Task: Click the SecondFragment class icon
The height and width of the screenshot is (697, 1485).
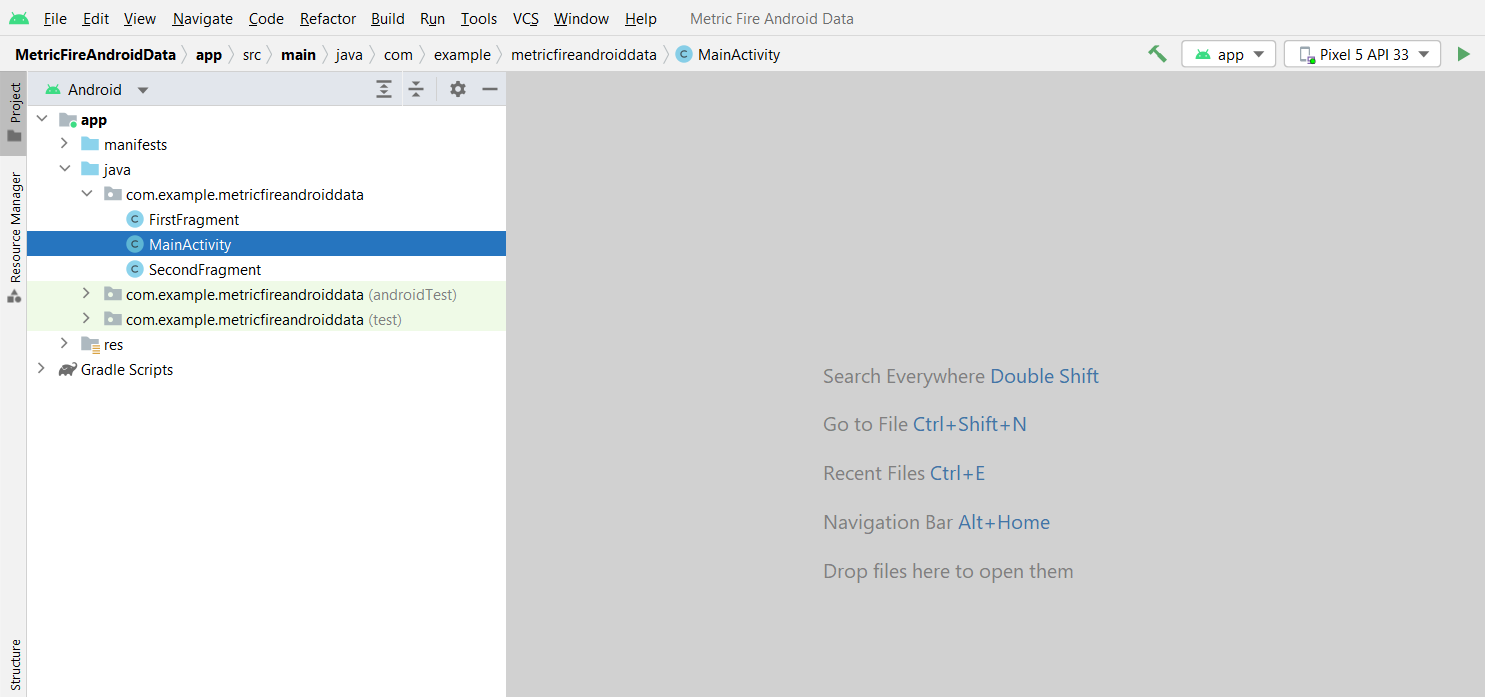Action: click(135, 269)
